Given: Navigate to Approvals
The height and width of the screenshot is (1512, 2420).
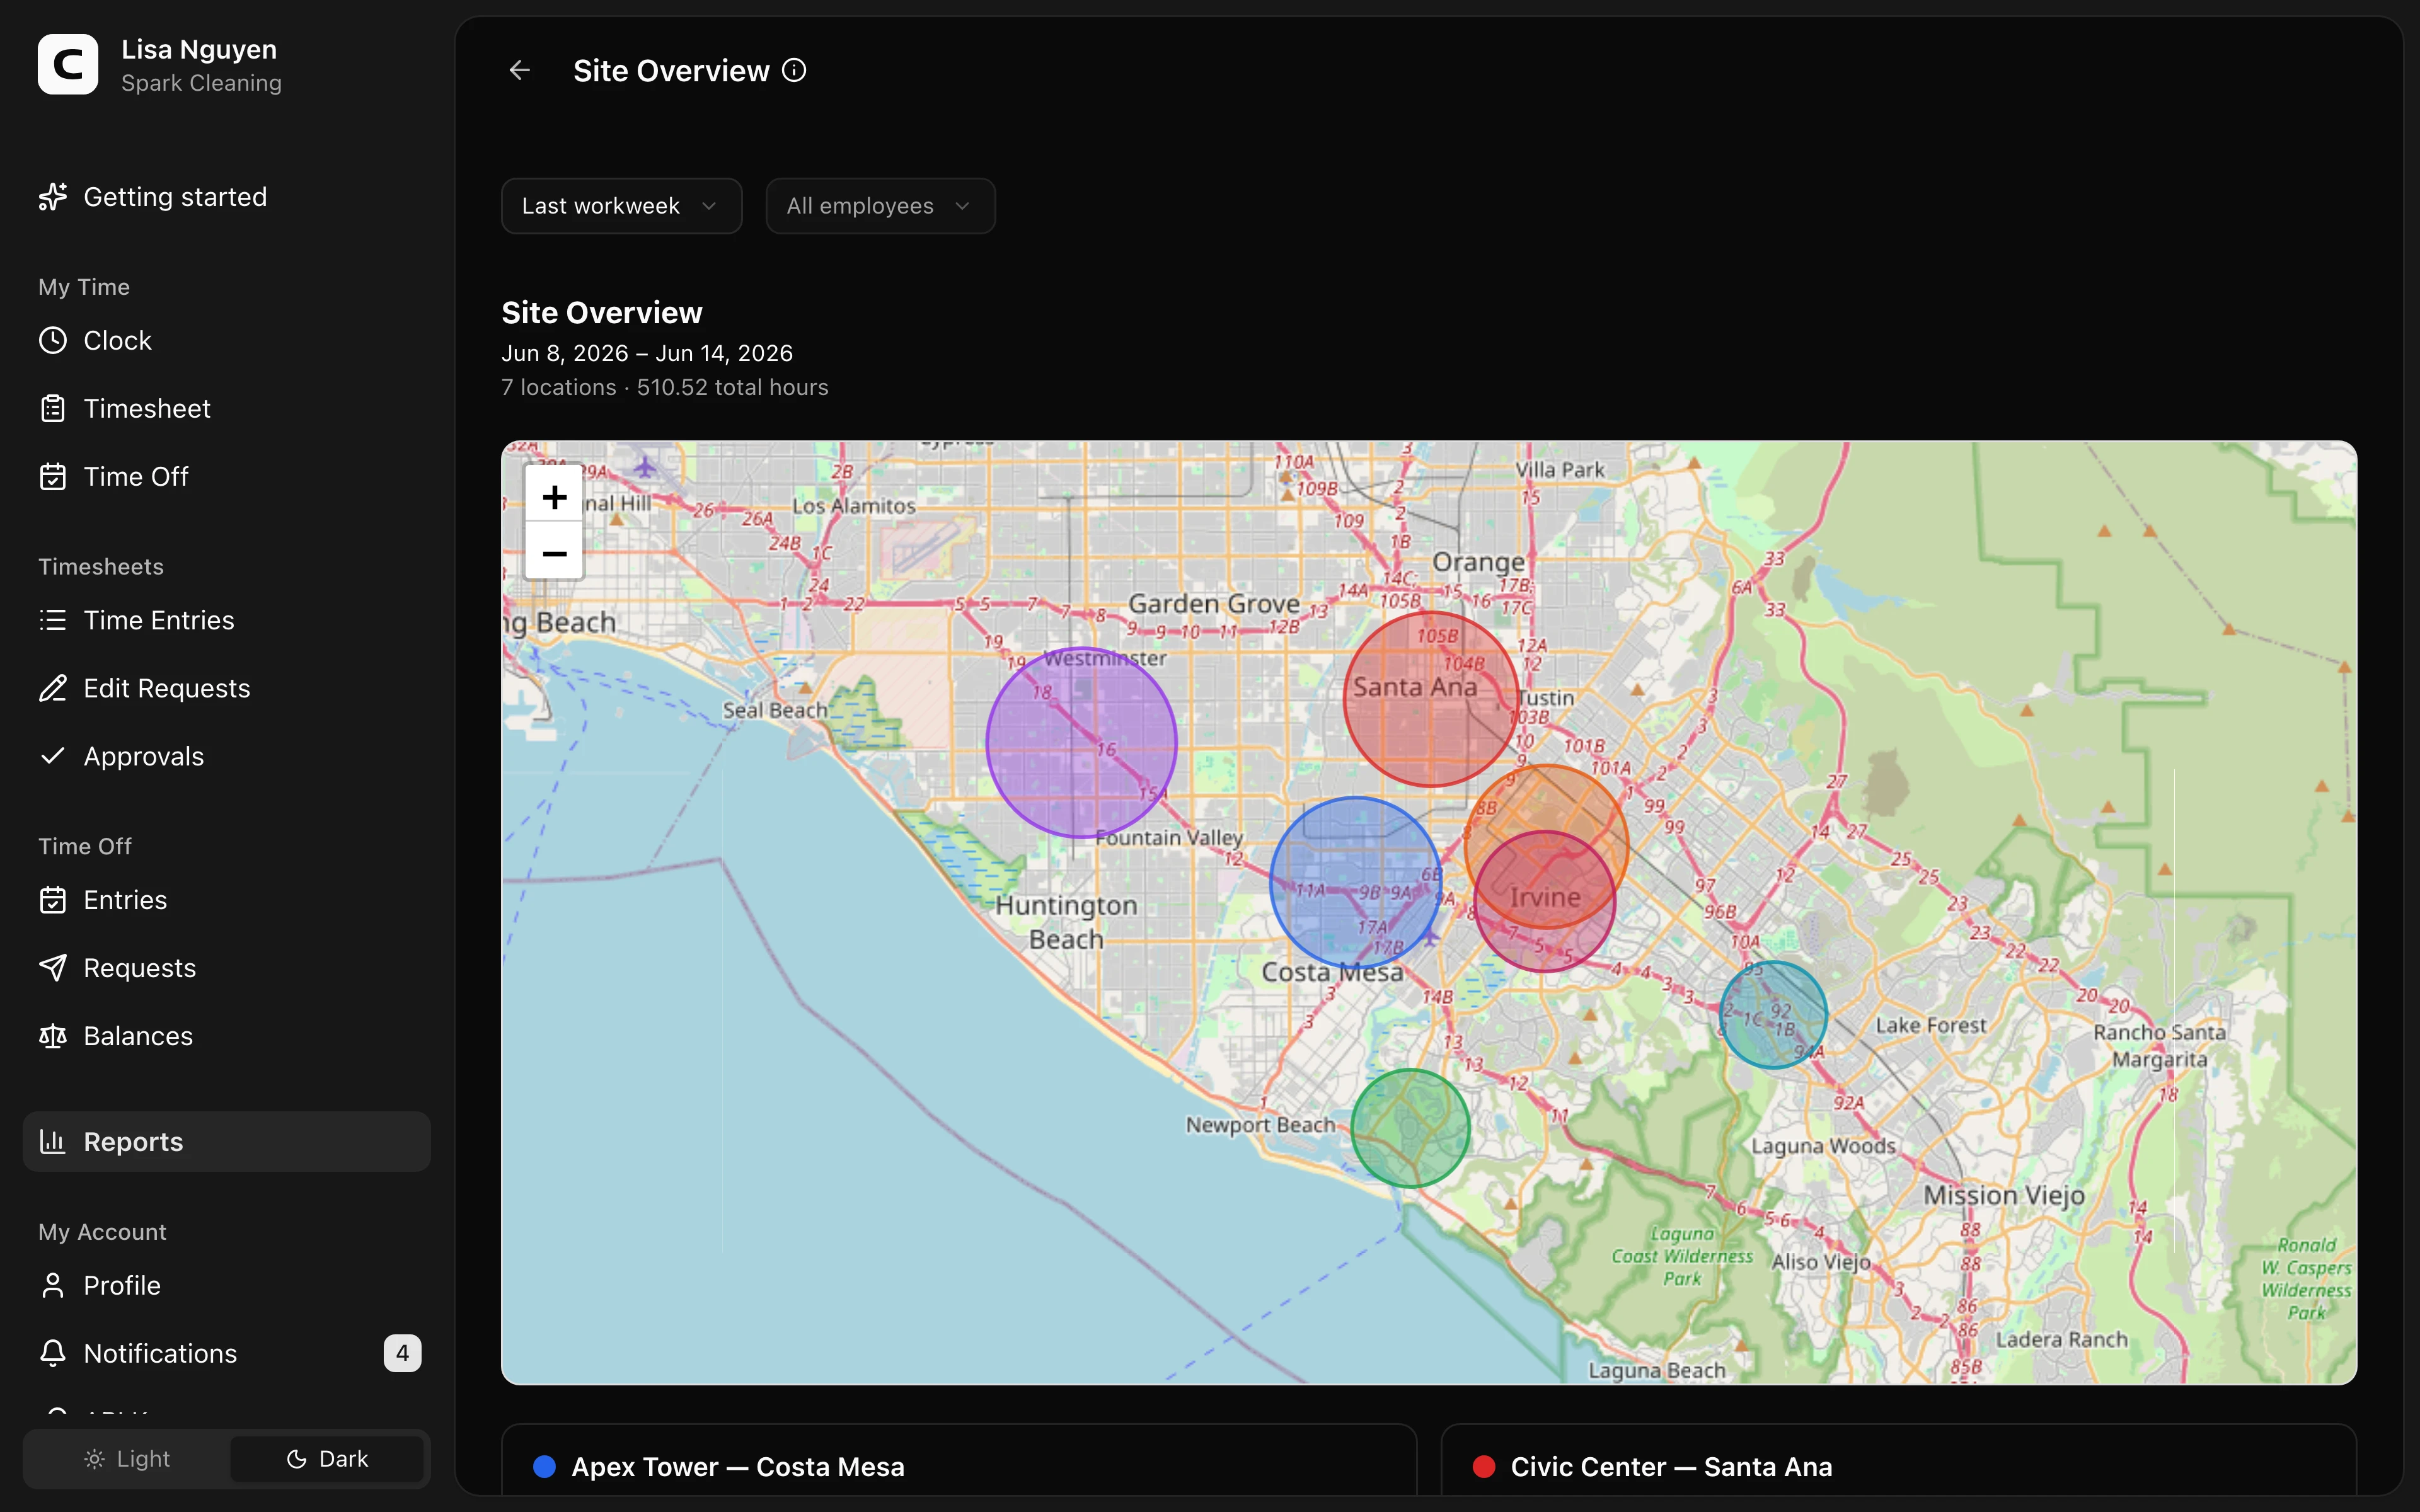Looking at the screenshot, I should [226, 756].
